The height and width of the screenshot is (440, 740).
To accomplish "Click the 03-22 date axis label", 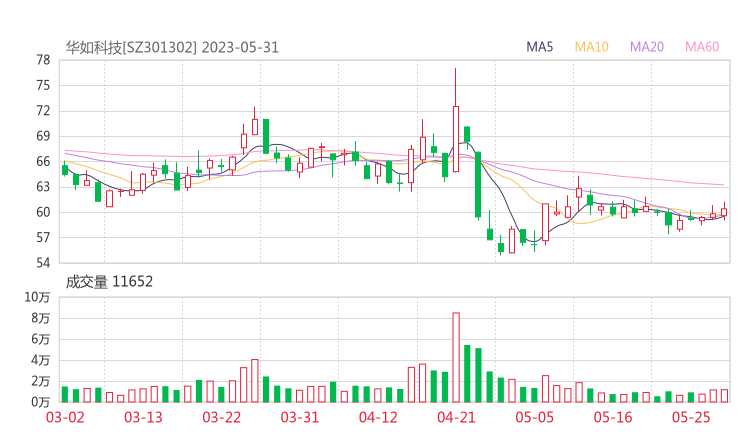I will (x=221, y=417).
